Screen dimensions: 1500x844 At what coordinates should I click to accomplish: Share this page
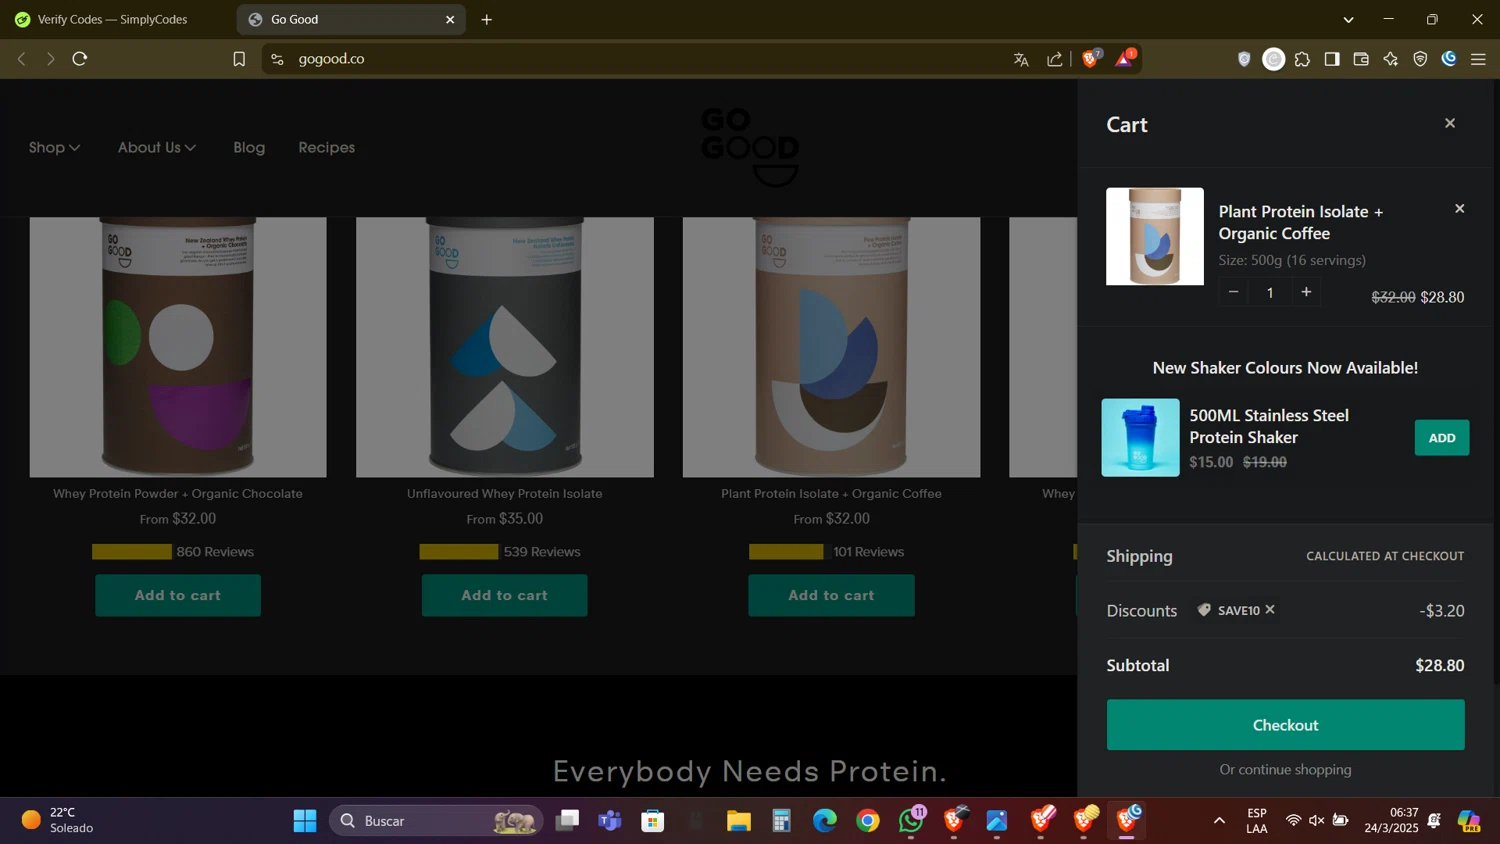(x=1055, y=59)
